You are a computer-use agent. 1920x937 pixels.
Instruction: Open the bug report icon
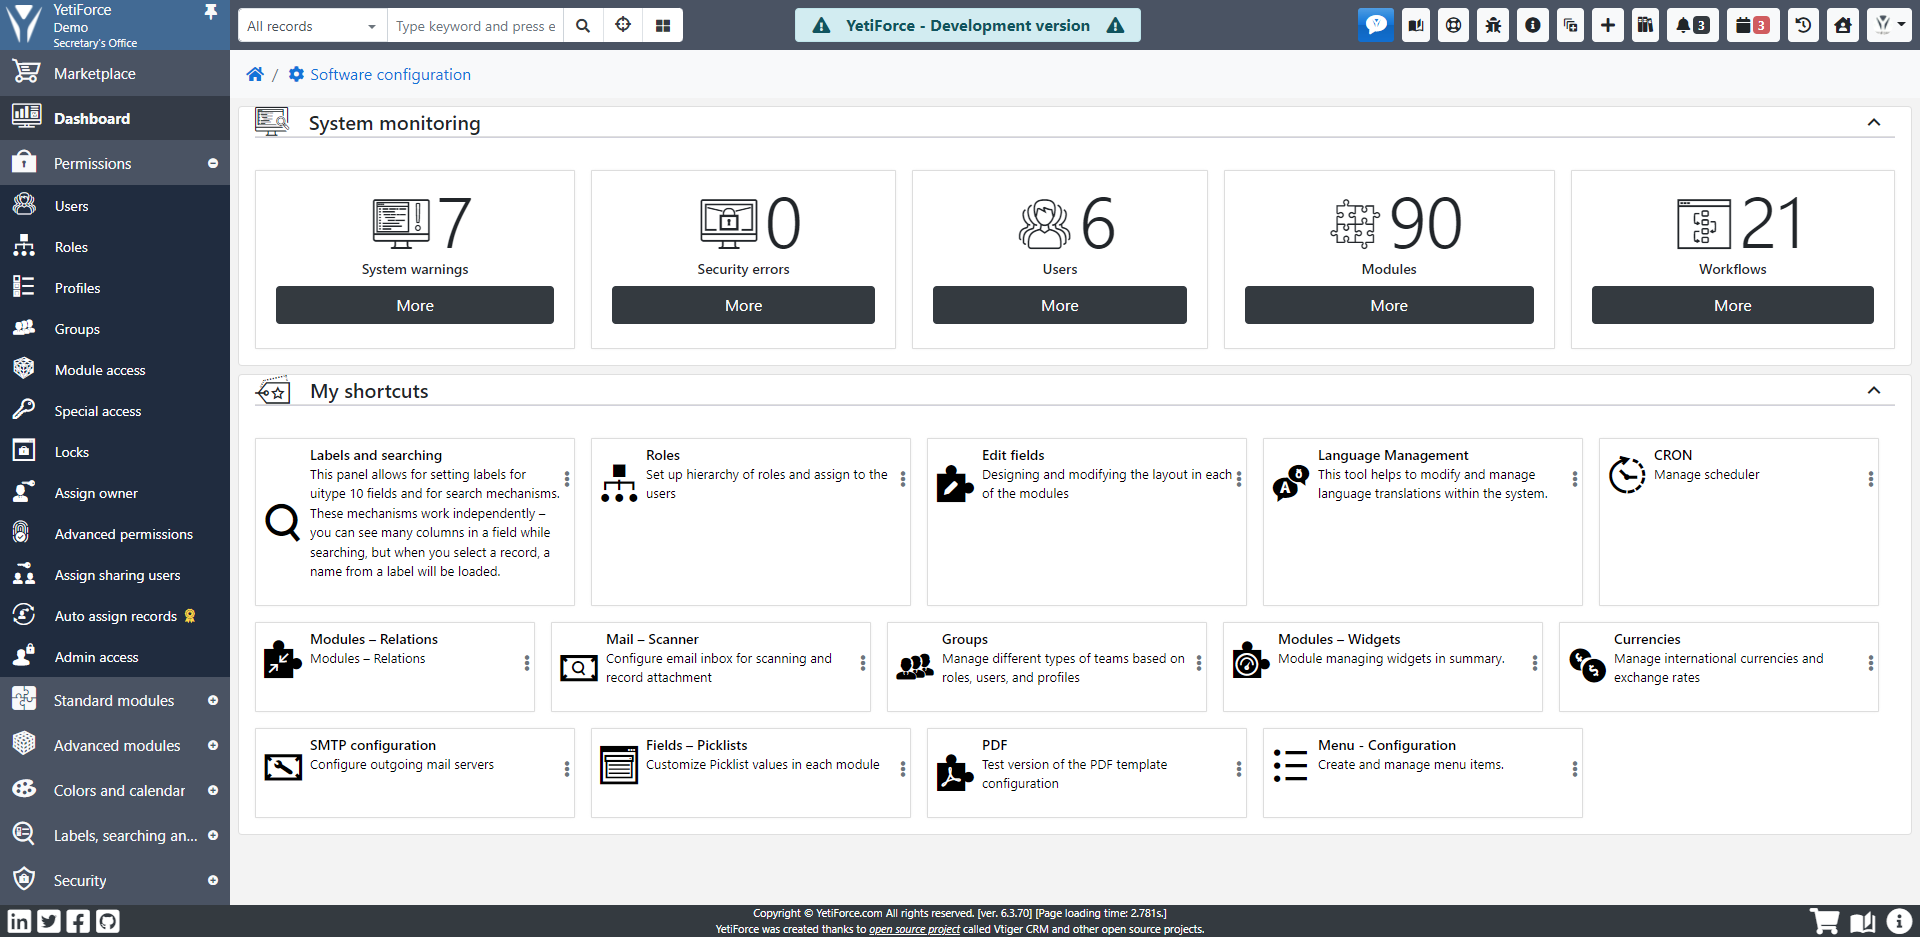point(1493,25)
